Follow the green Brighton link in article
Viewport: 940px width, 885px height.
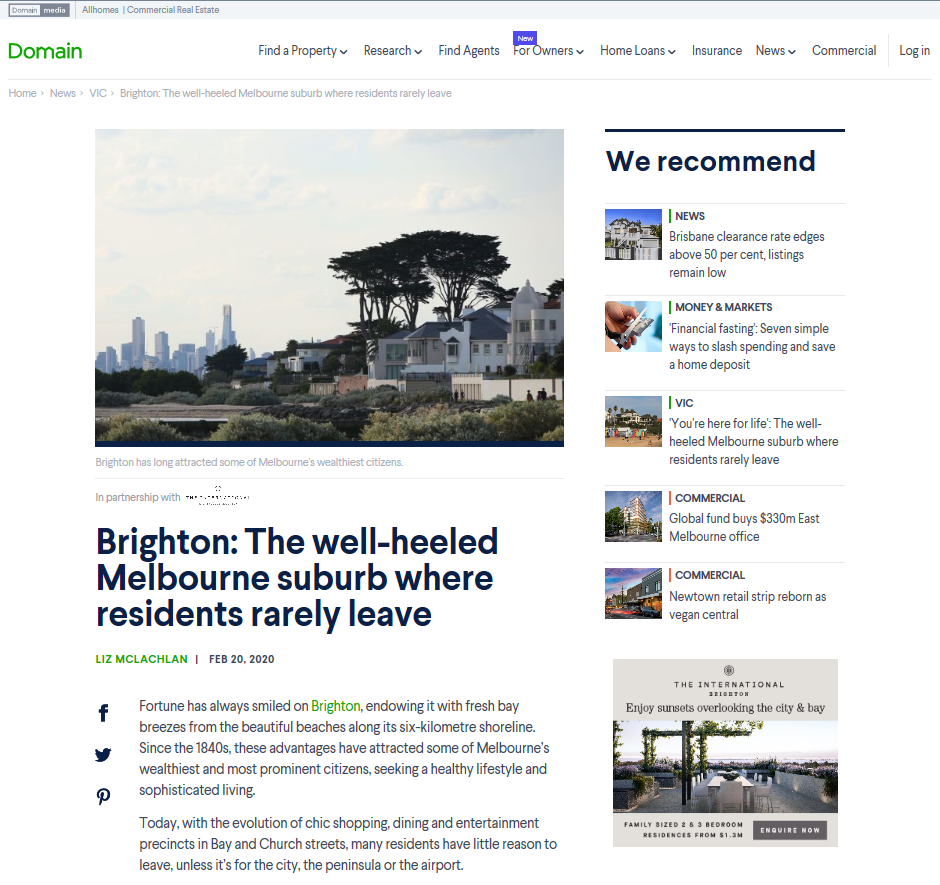pyautogui.click(x=336, y=706)
